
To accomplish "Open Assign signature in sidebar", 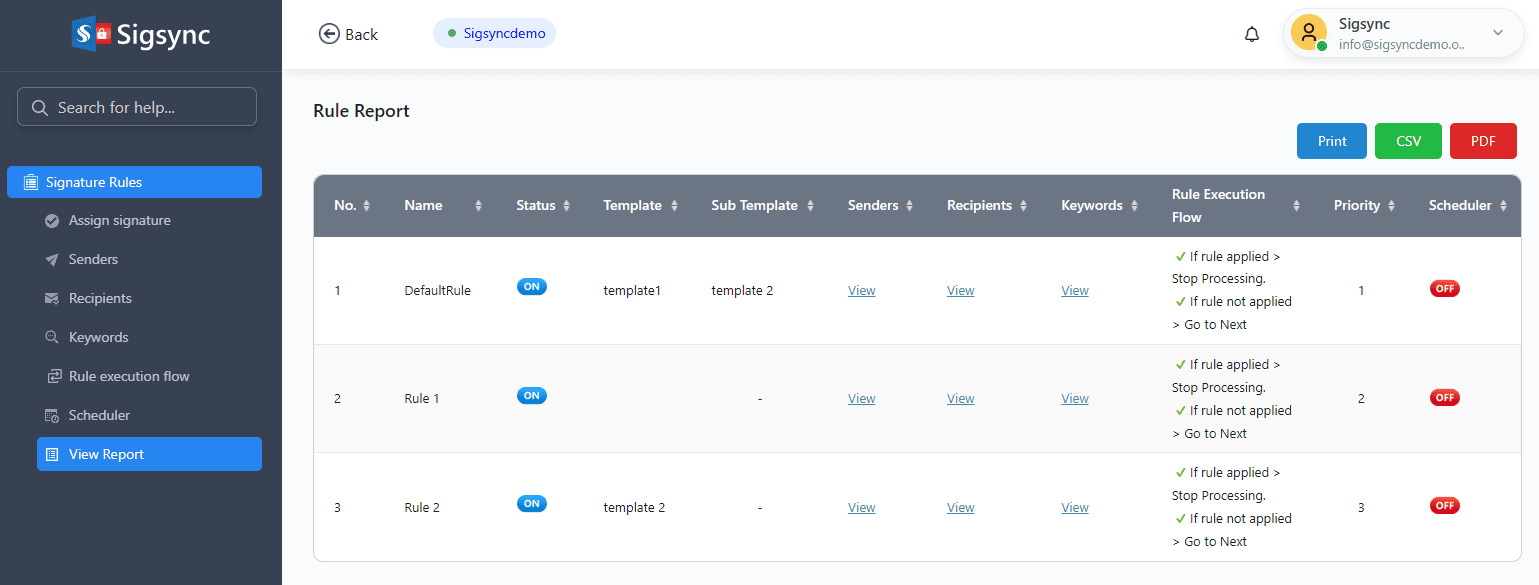I will click(x=119, y=221).
